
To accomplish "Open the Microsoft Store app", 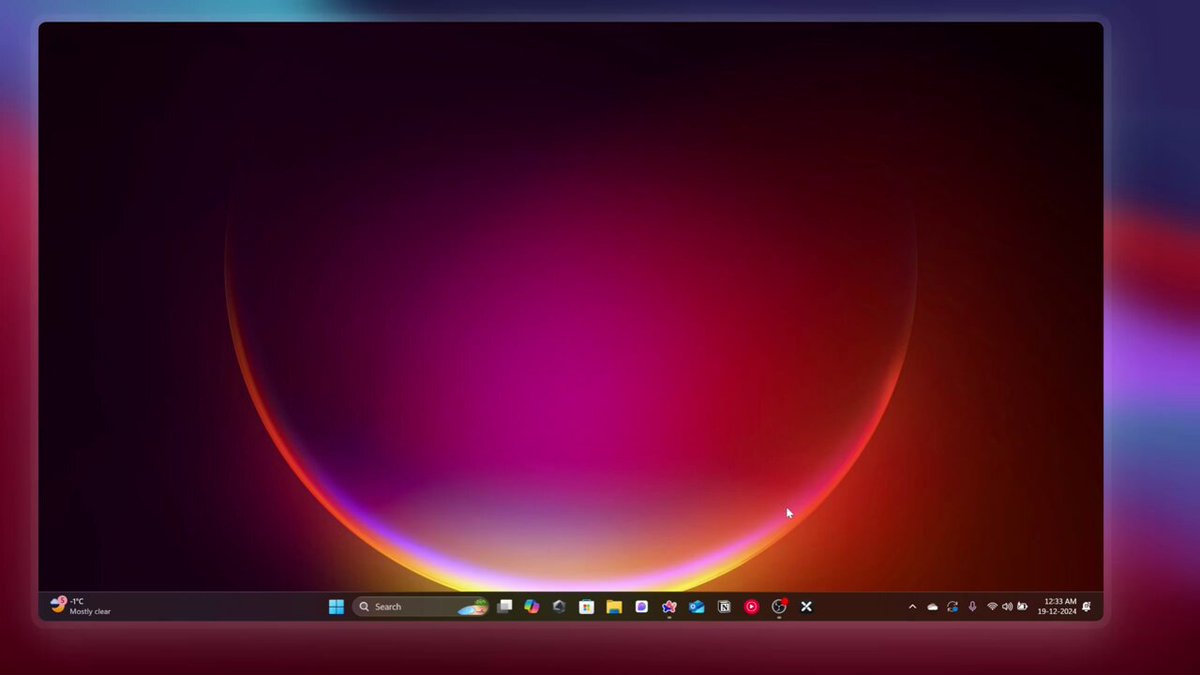I will tap(587, 607).
